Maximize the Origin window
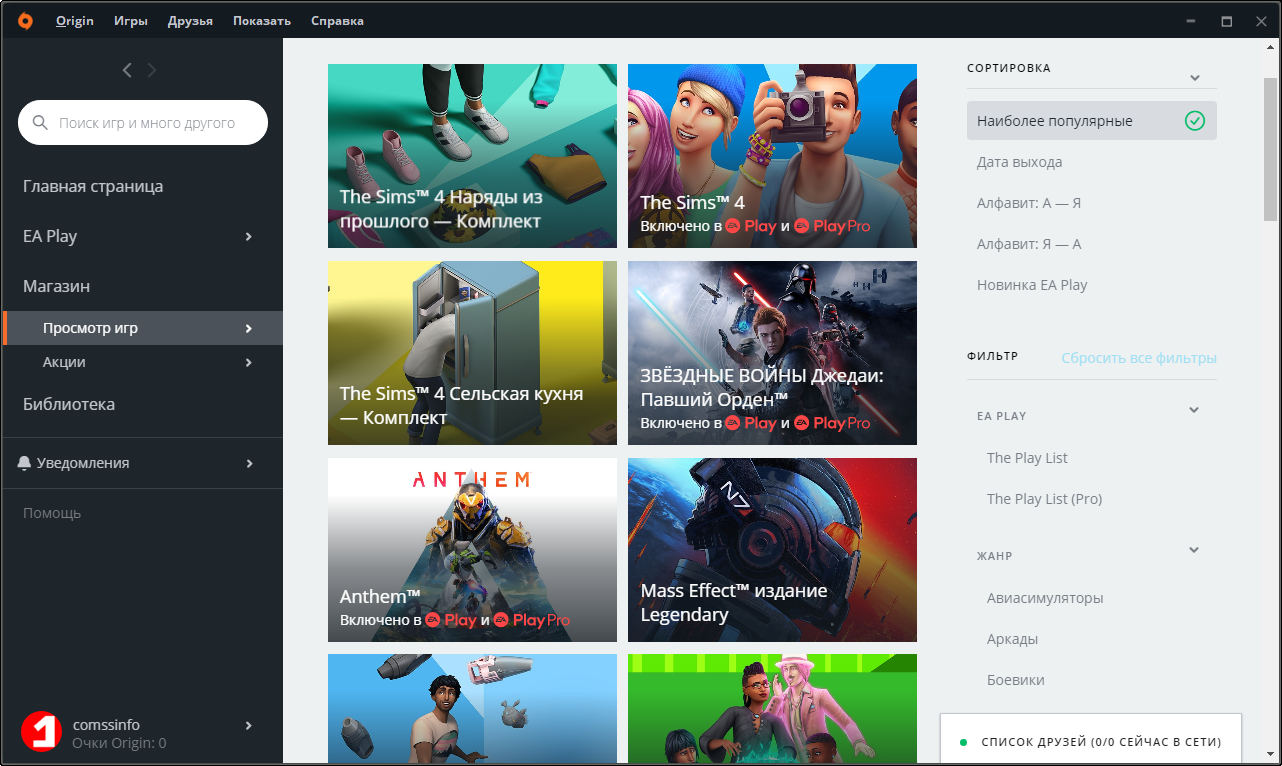 pos(1226,21)
